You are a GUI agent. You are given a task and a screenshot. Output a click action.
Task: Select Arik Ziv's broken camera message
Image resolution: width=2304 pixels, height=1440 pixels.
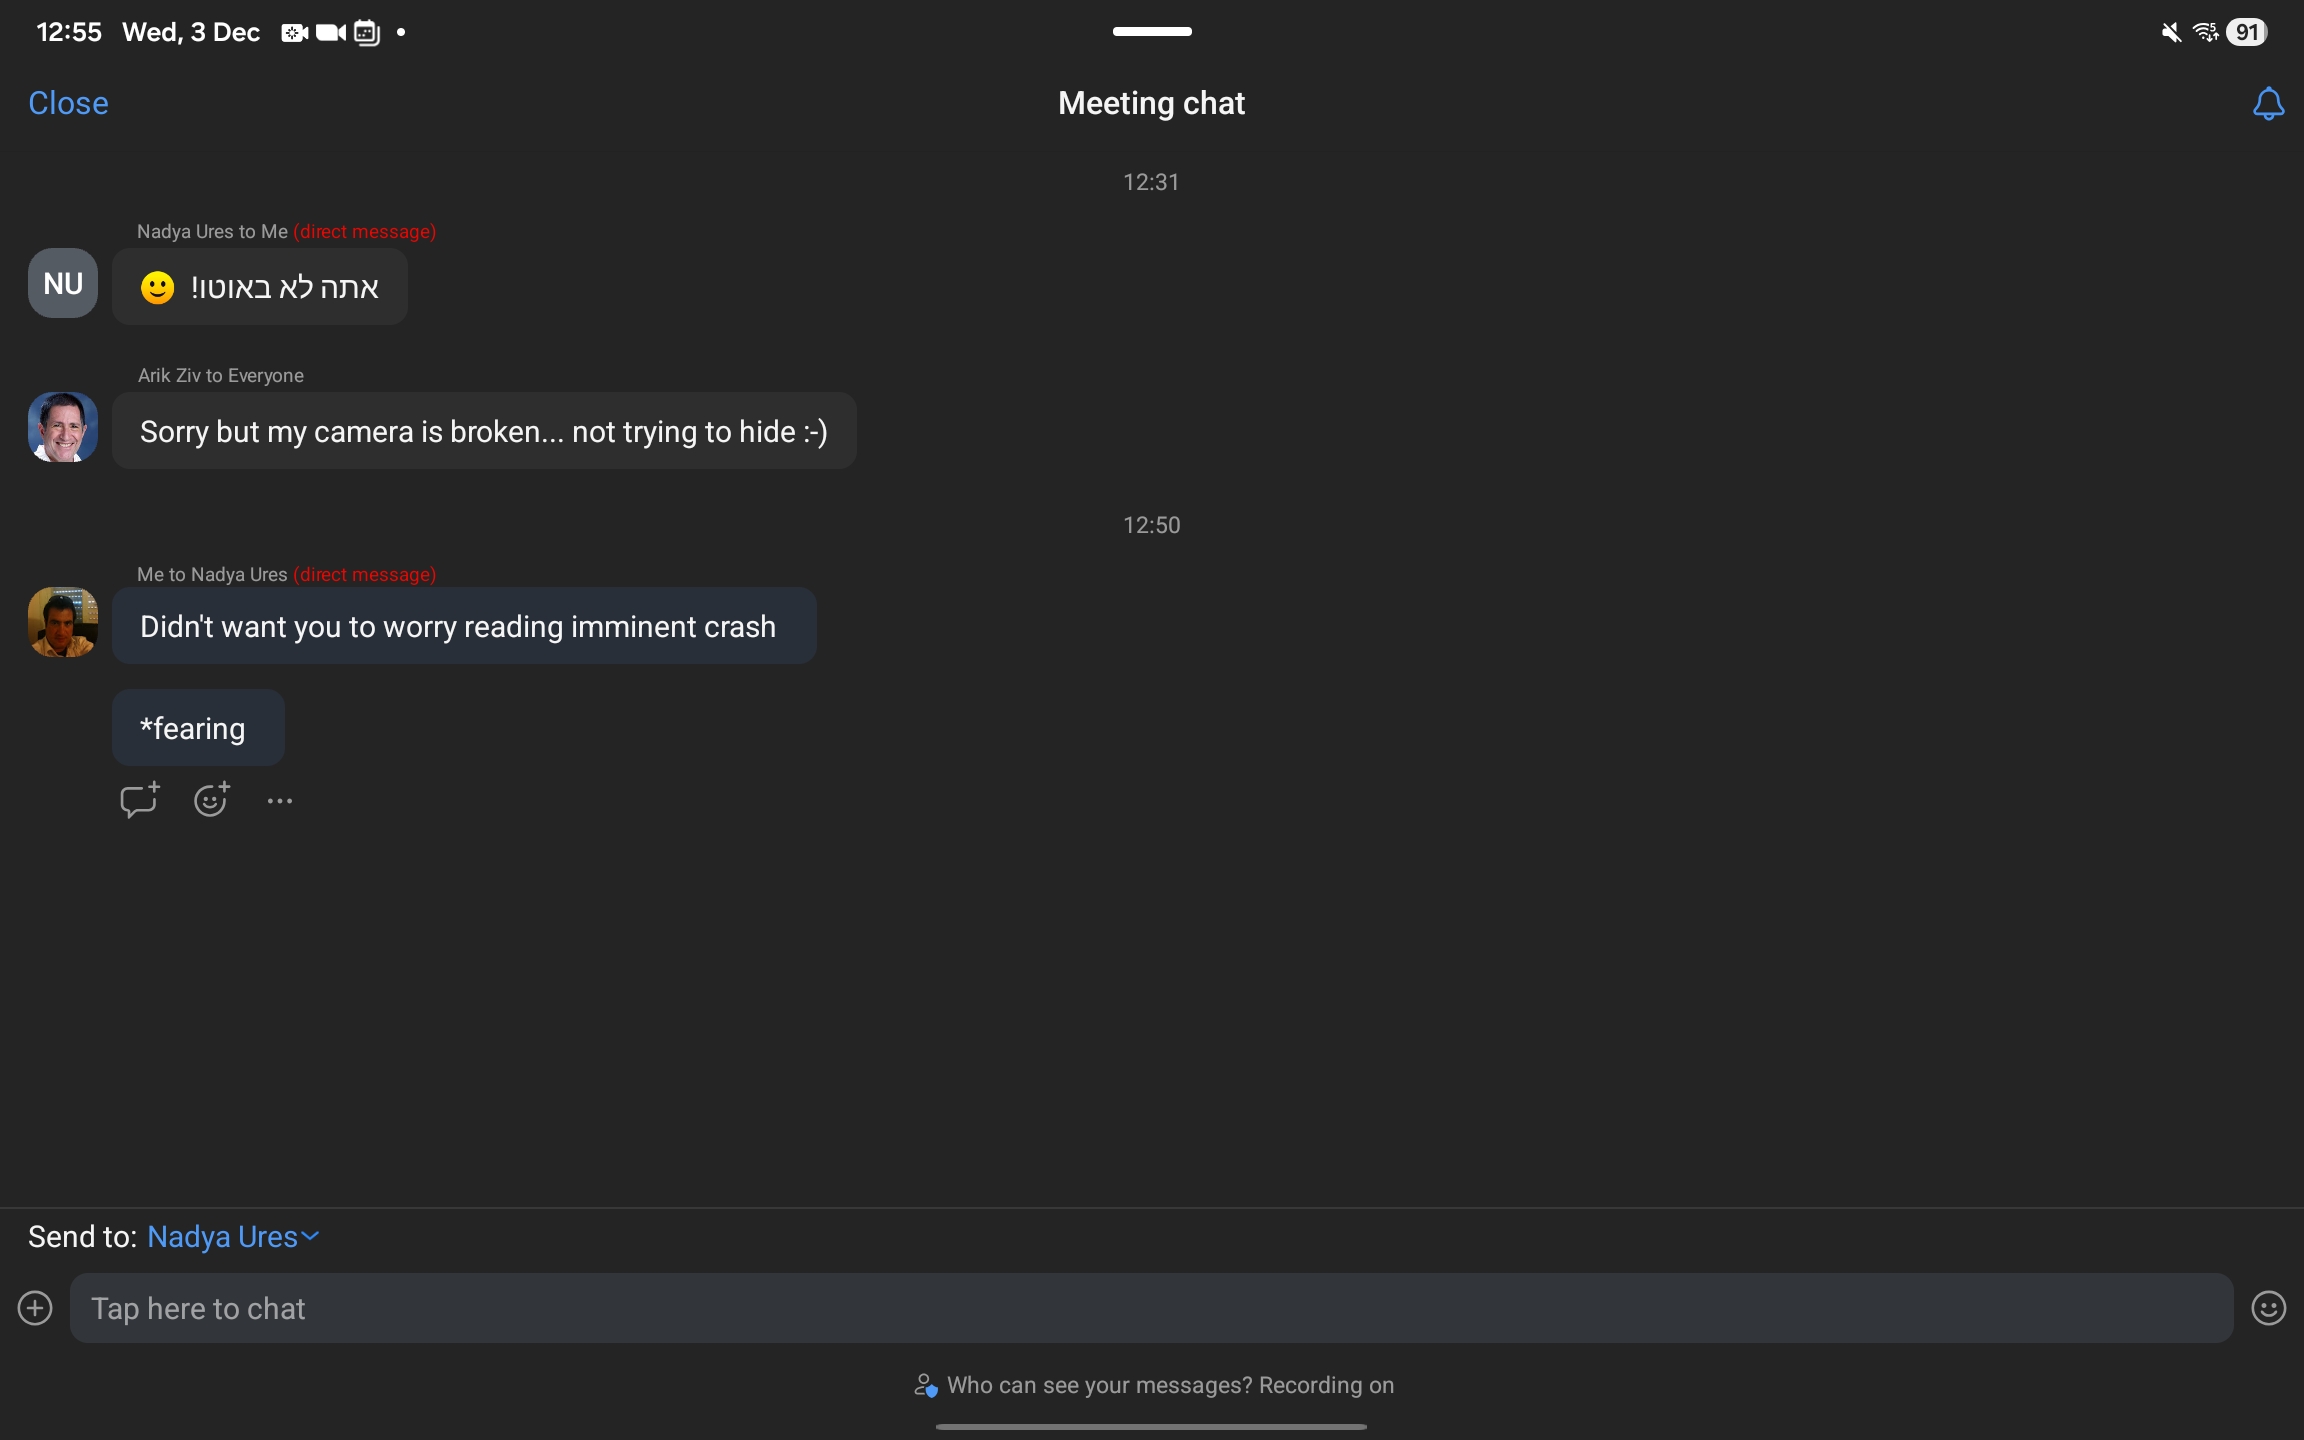(484, 431)
